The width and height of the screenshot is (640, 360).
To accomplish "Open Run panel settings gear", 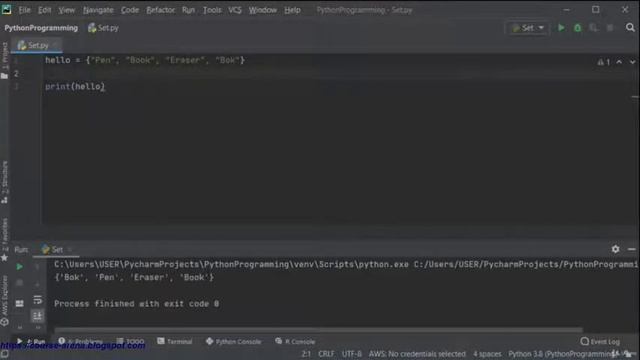I will 615,249.
